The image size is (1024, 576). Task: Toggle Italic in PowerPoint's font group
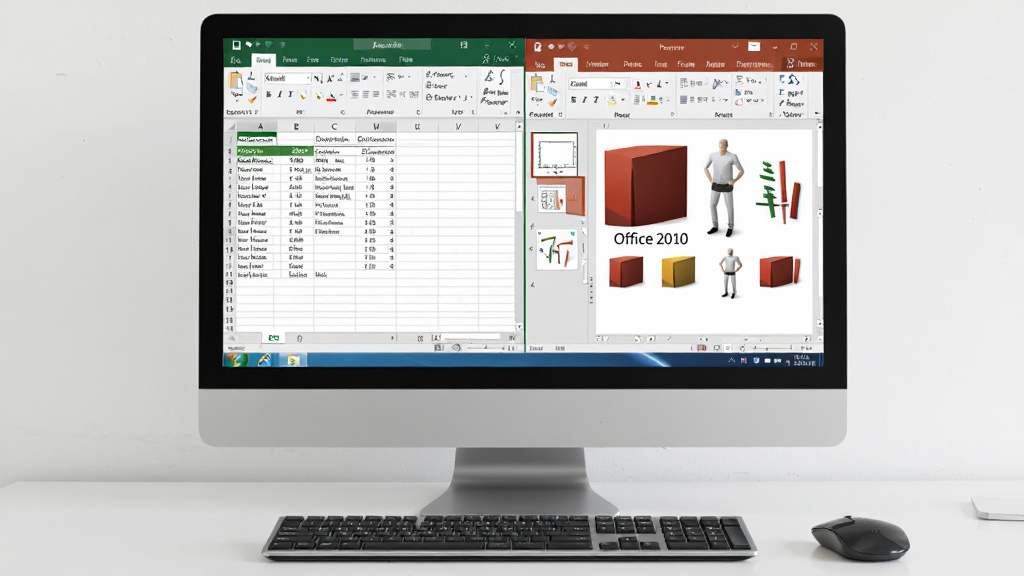tap(584, 100)
